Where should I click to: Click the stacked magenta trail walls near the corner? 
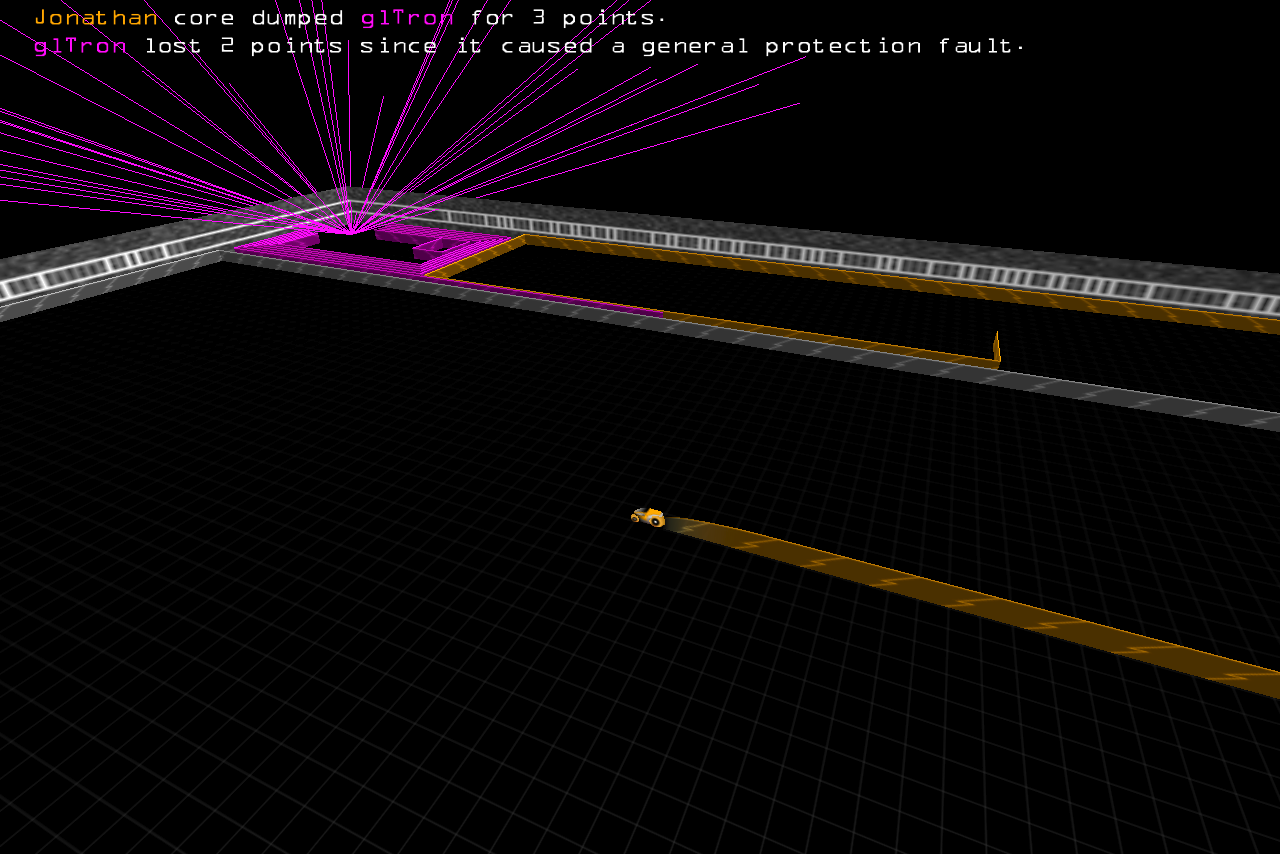(x=440, y=243)
